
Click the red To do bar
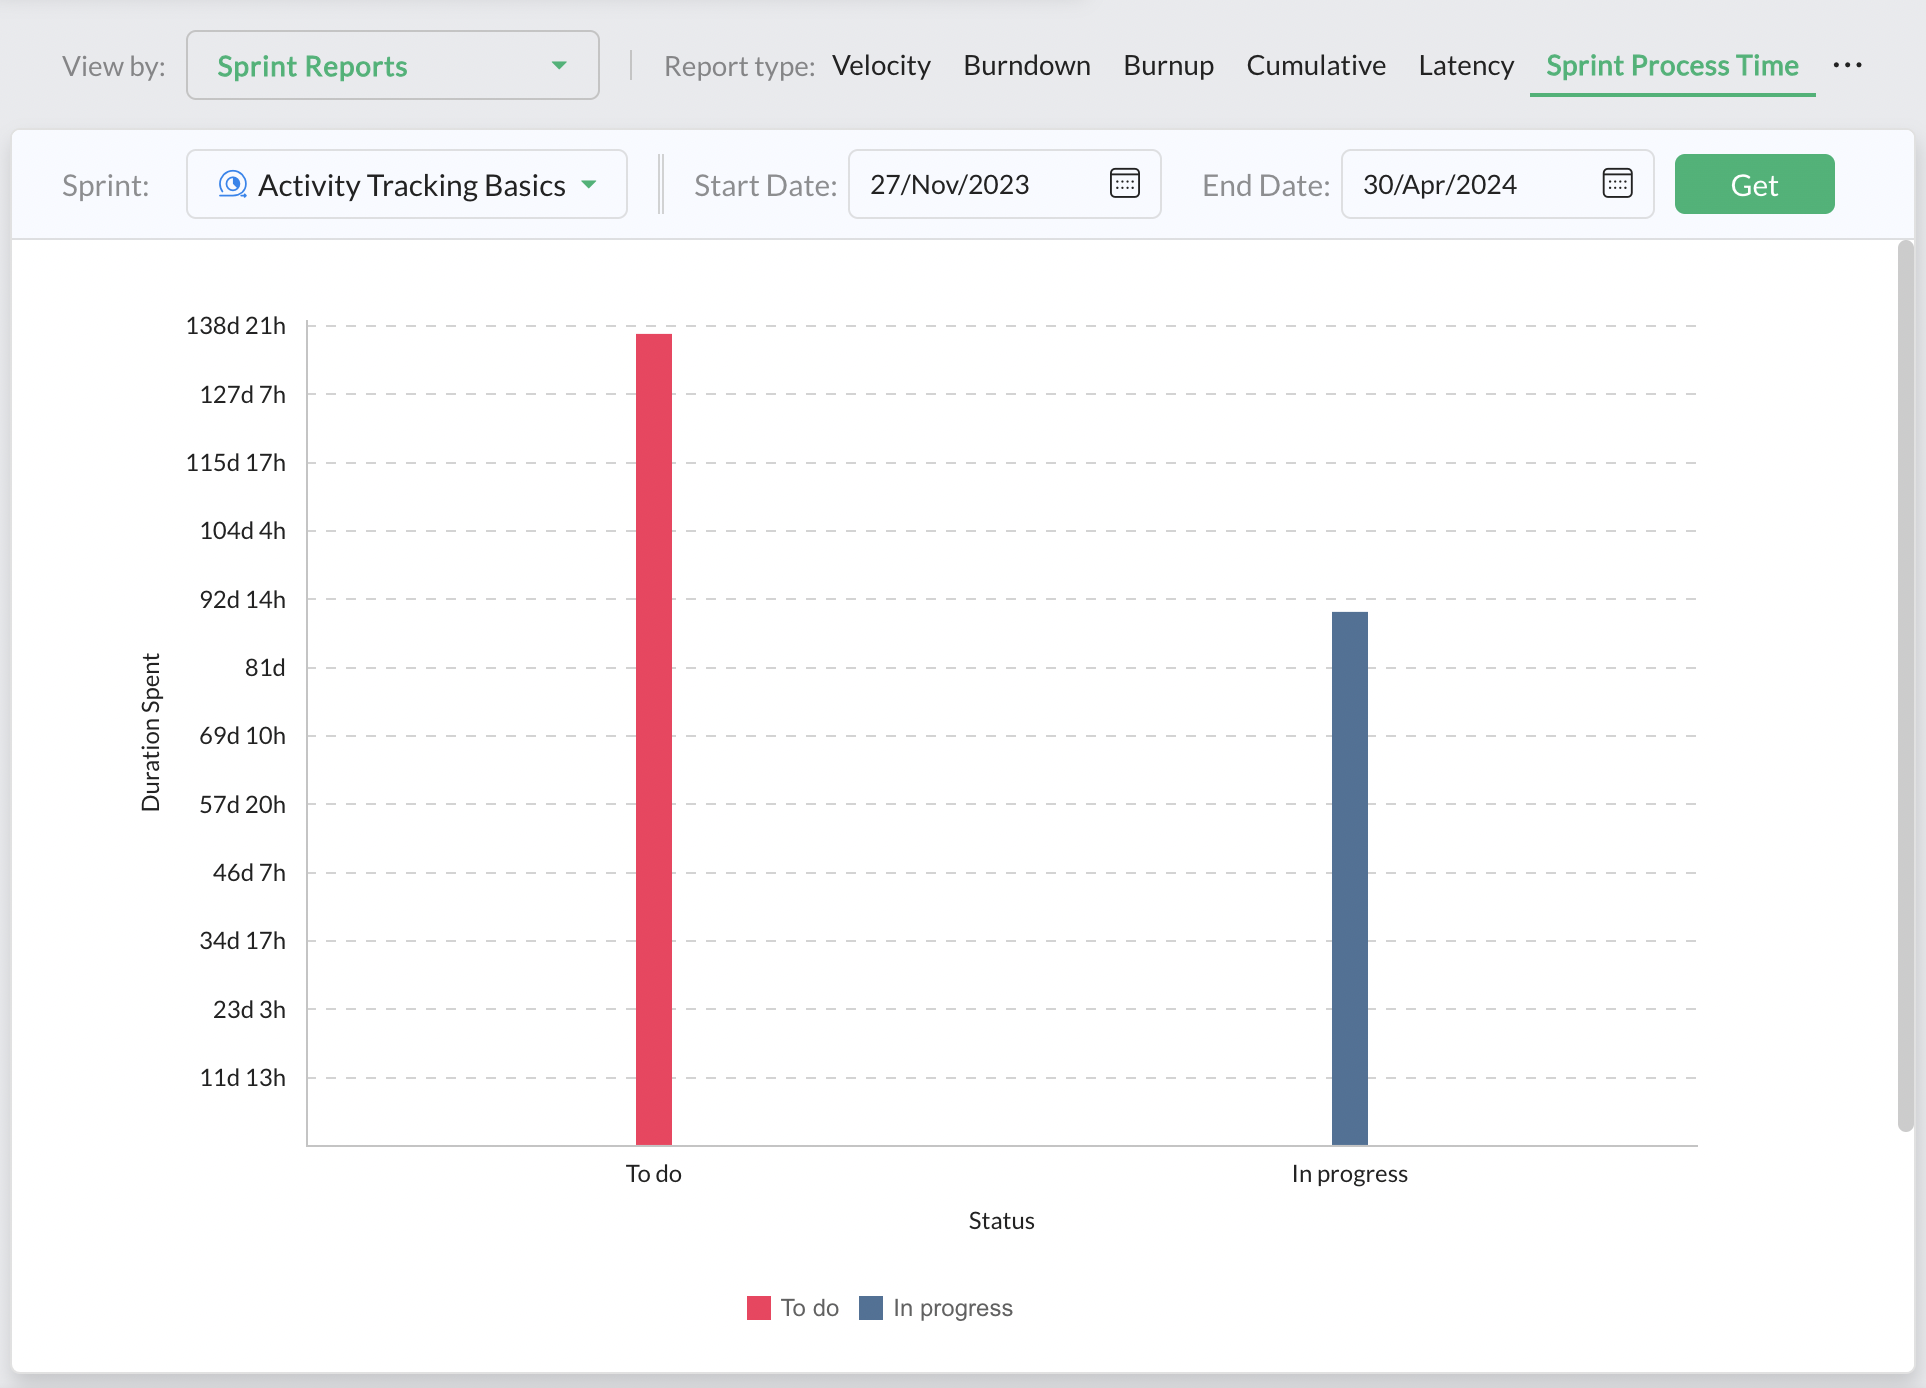(654, 740)
